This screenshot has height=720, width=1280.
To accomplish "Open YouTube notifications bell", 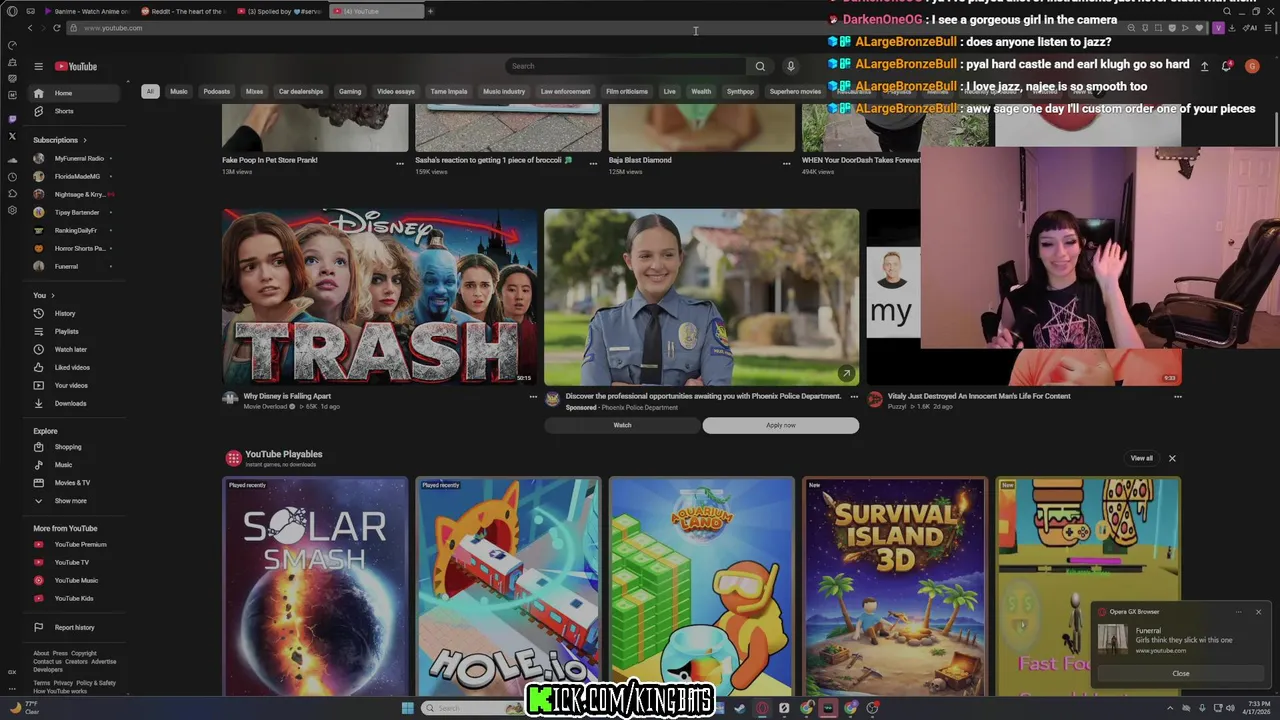I will click(x=1226, y=66).
